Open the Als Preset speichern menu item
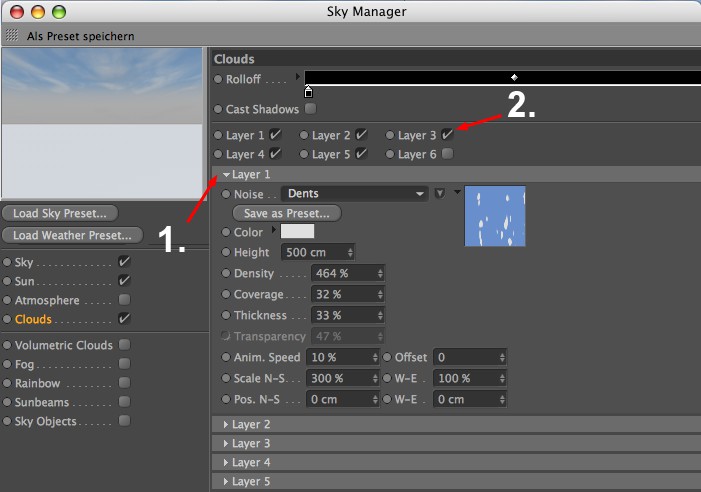The width and height of the screenshot is (701, 492). click(80, 36)
